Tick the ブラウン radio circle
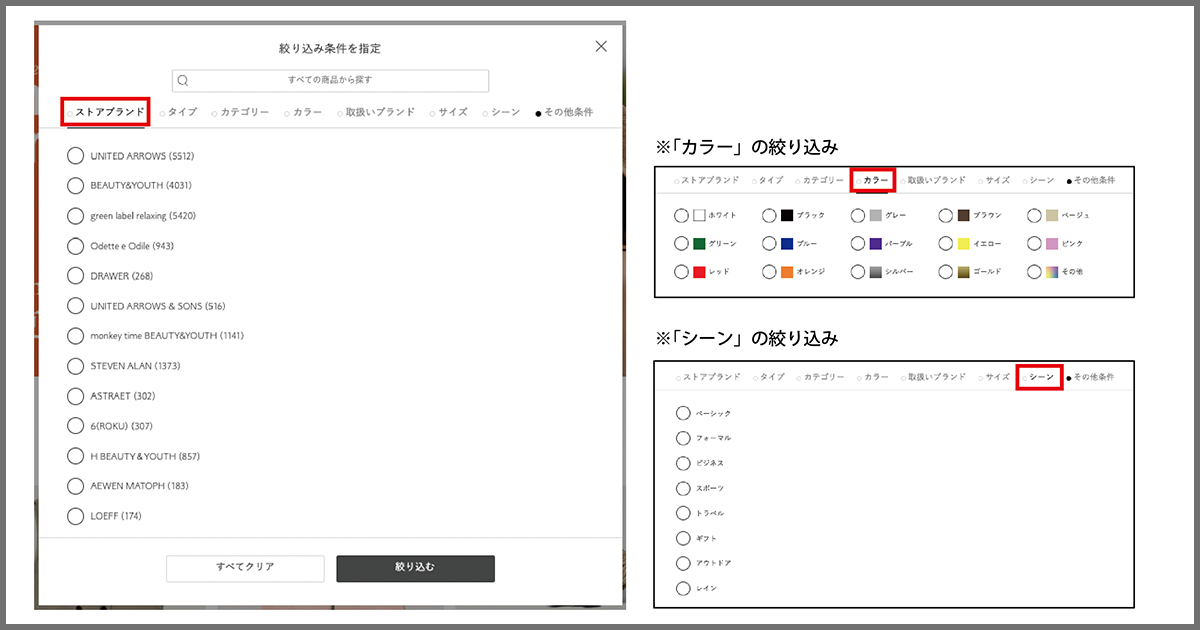 (946, 215)
